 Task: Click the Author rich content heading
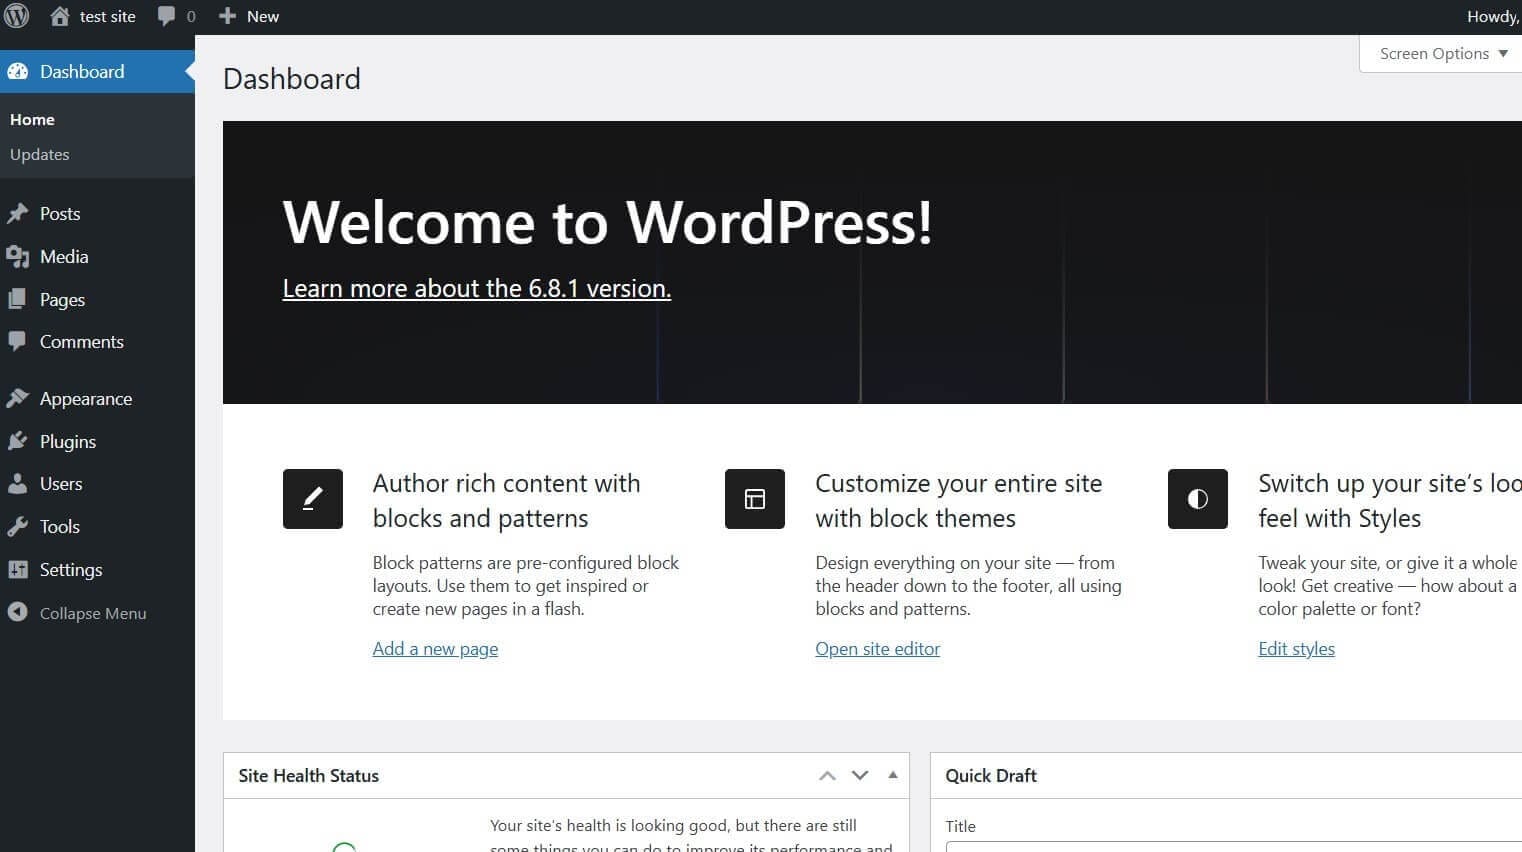pyautogui.click(x=506, y=500)
